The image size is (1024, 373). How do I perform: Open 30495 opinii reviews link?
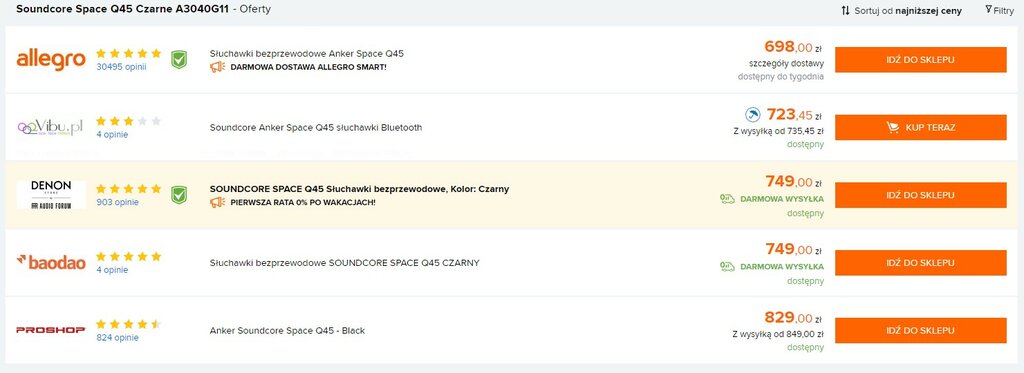tap(121, 67)
